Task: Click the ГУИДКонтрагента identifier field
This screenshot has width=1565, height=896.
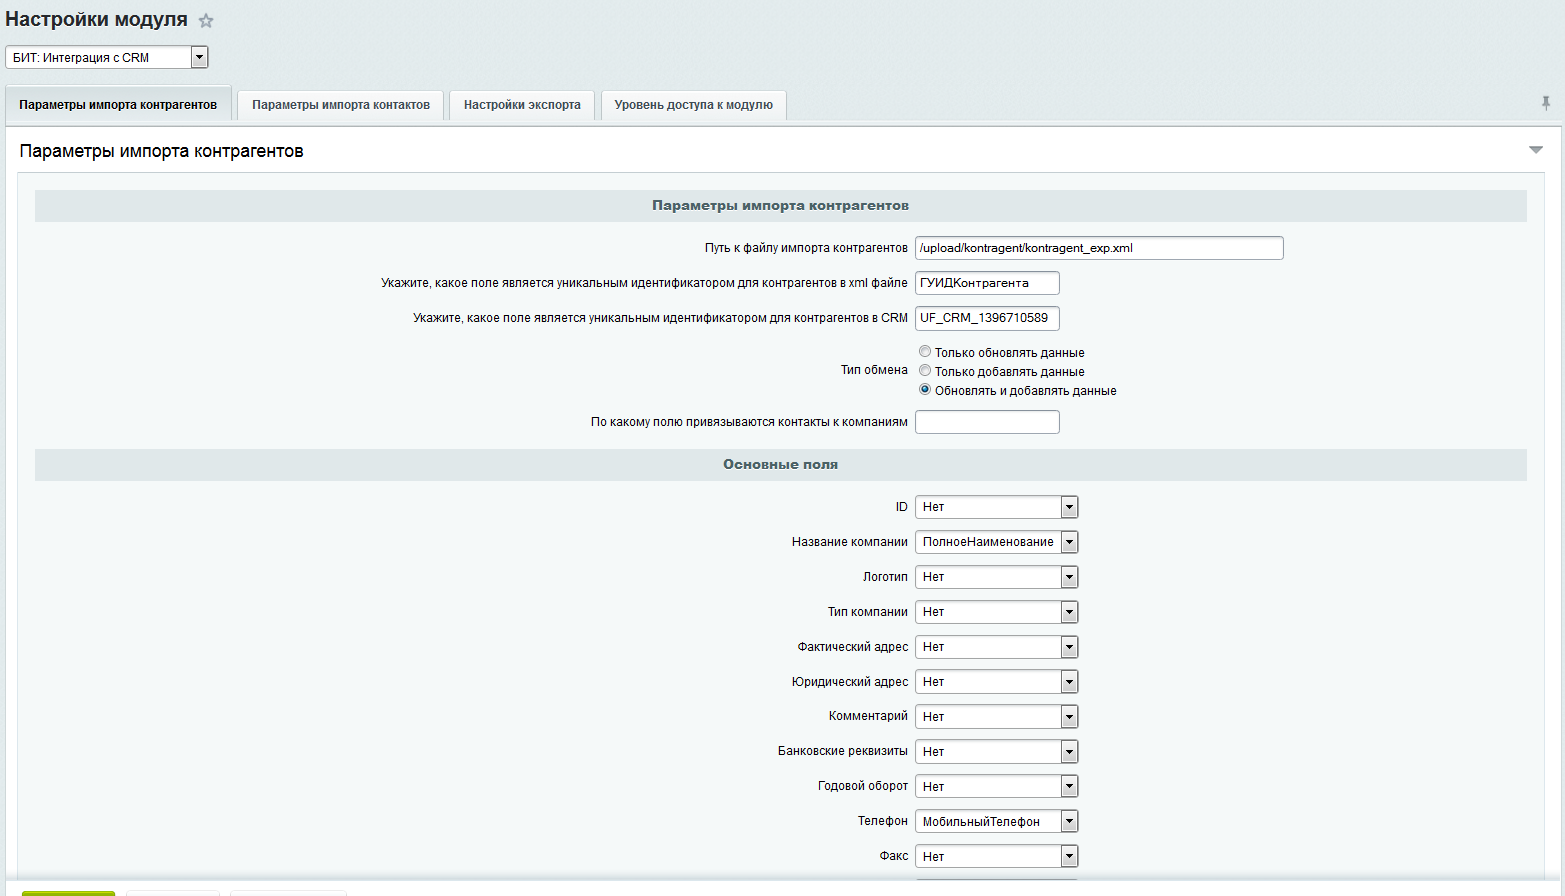Action: tap(986, 283)
